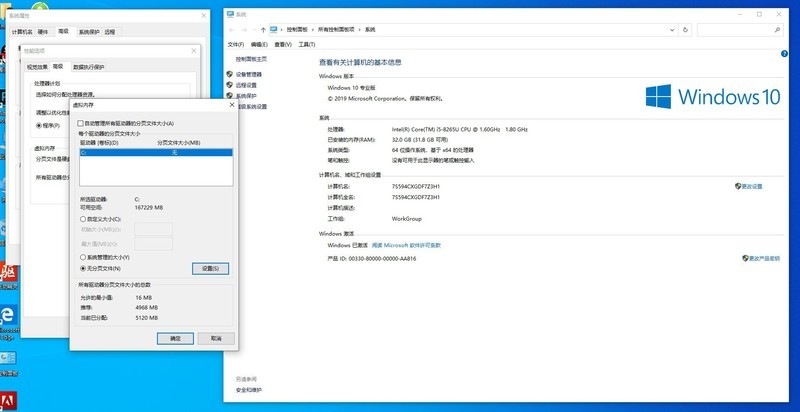
Task: Click the Refresh icon beside address bar
Action: click(x=685, y=30)
